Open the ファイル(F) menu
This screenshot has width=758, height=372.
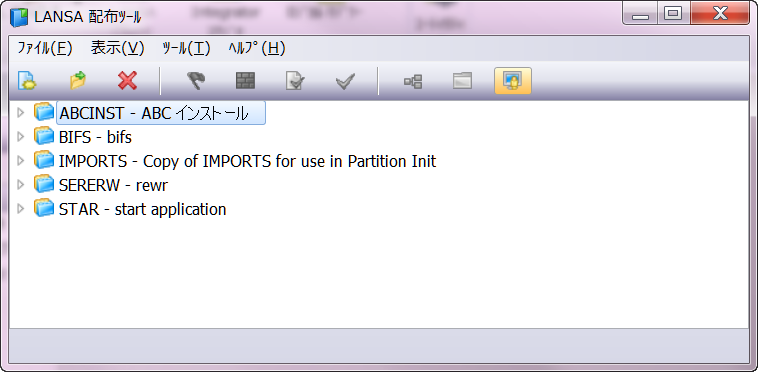coord(44,48)
